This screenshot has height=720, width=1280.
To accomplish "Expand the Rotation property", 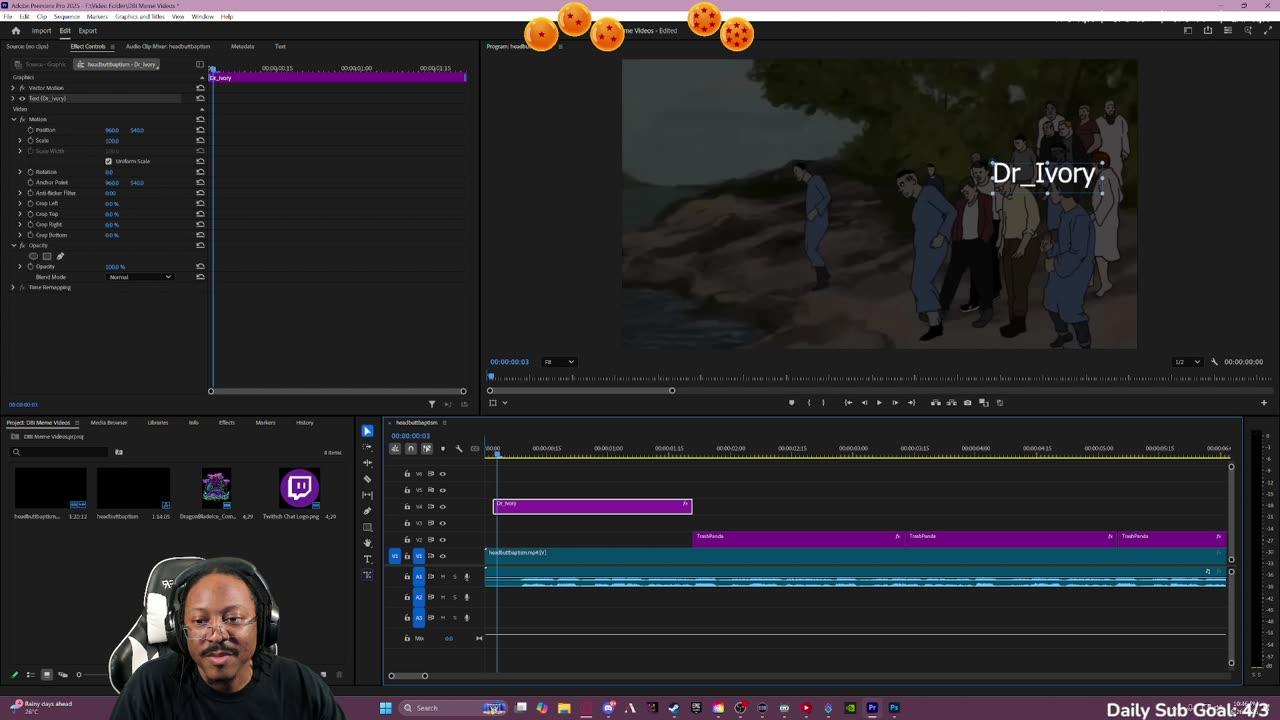I will pos(20,172).
